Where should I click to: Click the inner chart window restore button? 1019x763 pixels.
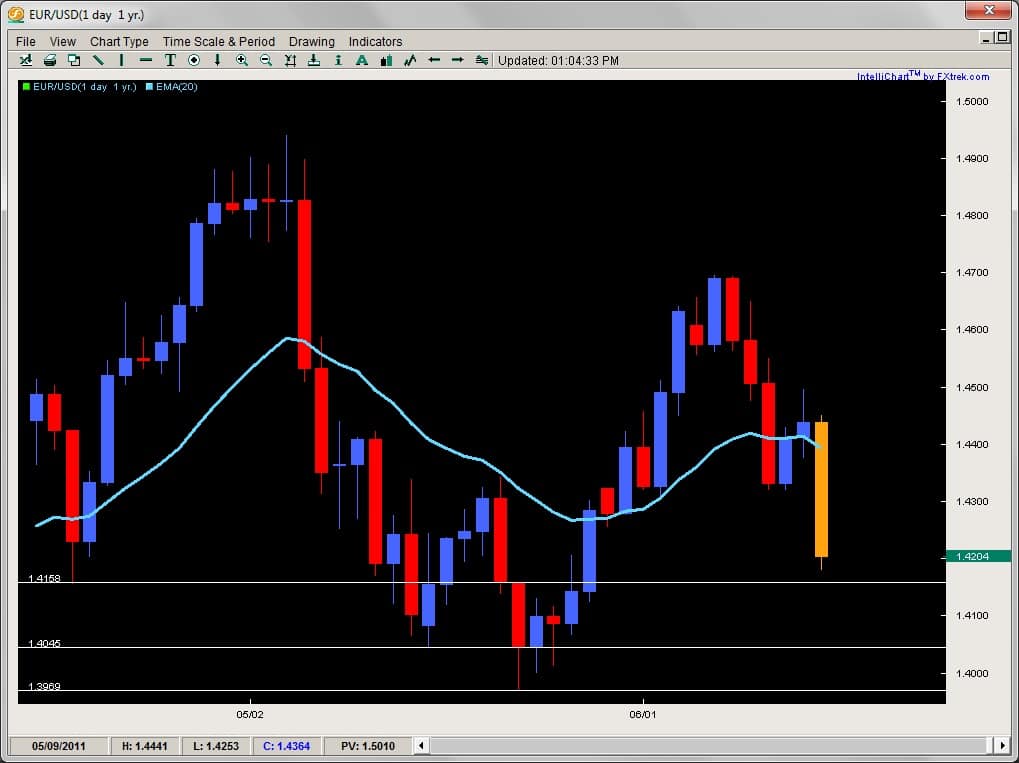[1001, 38]
